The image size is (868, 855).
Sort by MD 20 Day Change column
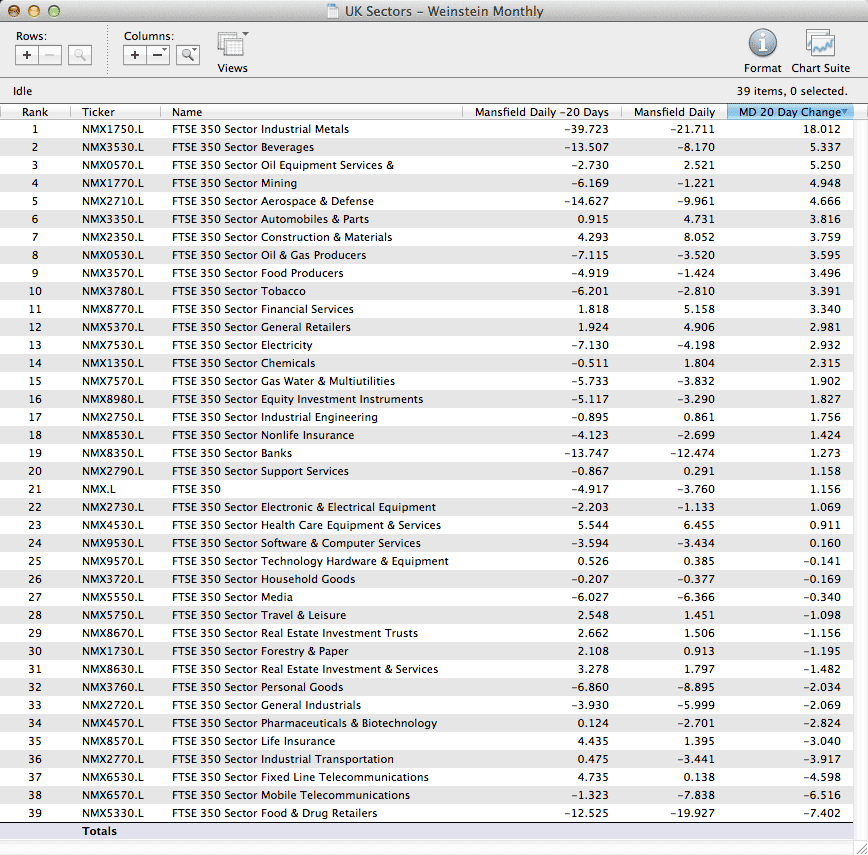point(790,112)
